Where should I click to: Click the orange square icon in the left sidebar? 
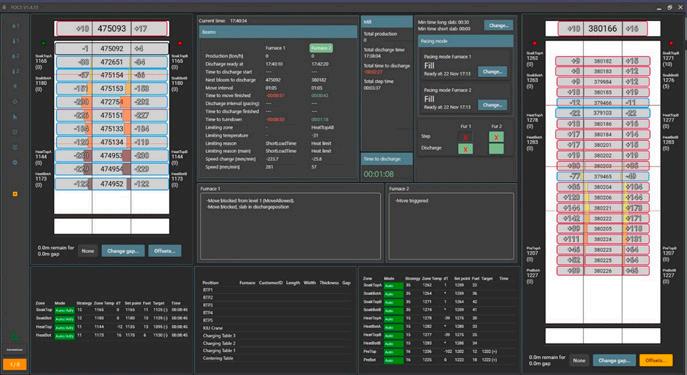coord(15,194)
